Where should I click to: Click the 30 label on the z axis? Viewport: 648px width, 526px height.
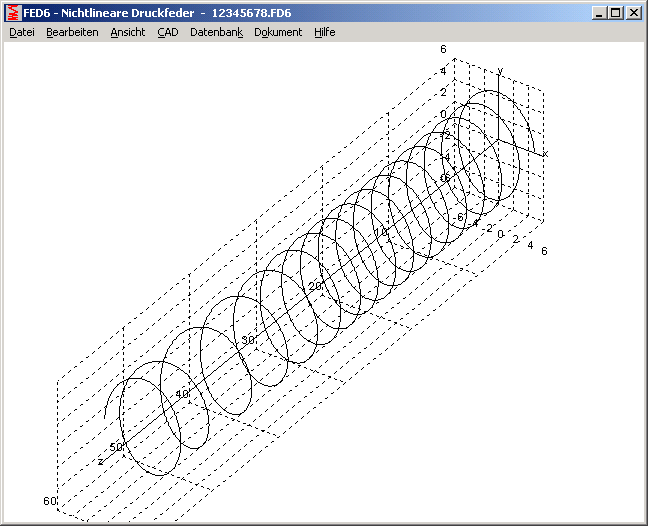248,340
